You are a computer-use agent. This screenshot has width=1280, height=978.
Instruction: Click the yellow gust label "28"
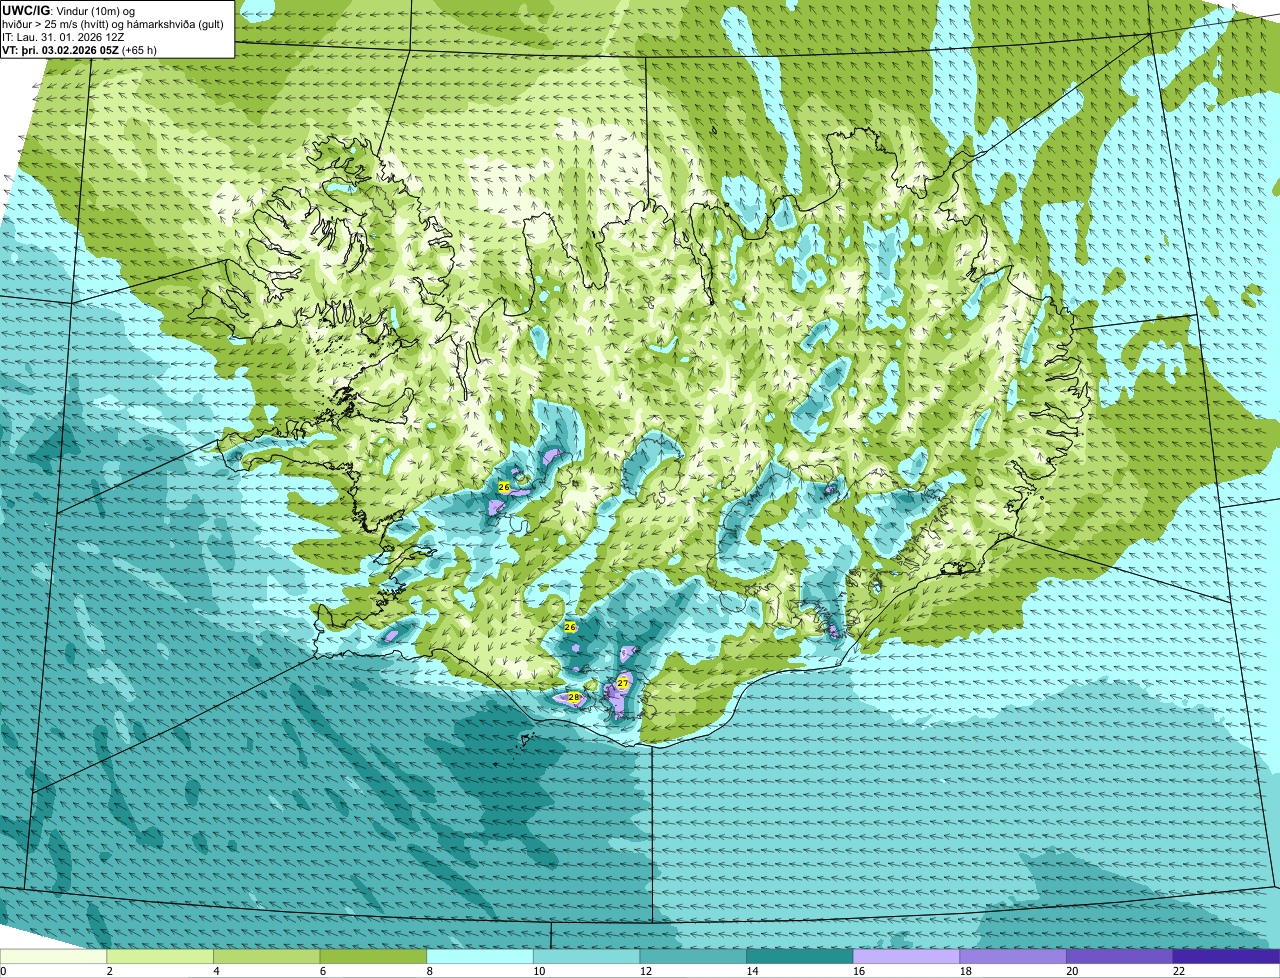[574, 697]
